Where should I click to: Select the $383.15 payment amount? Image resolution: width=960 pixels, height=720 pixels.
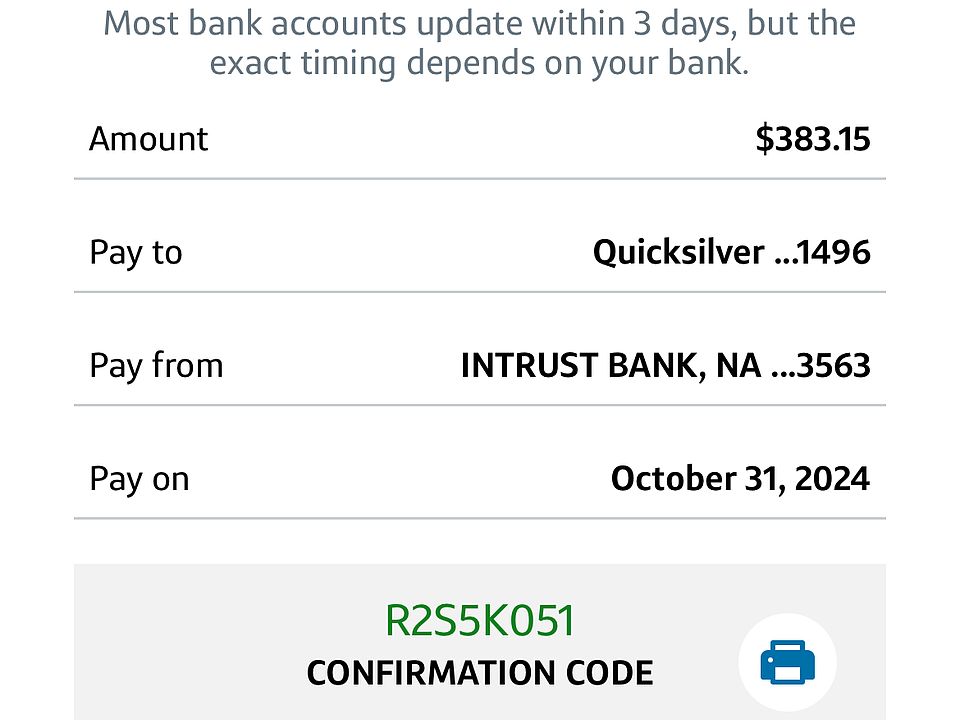tap(812, 138)
